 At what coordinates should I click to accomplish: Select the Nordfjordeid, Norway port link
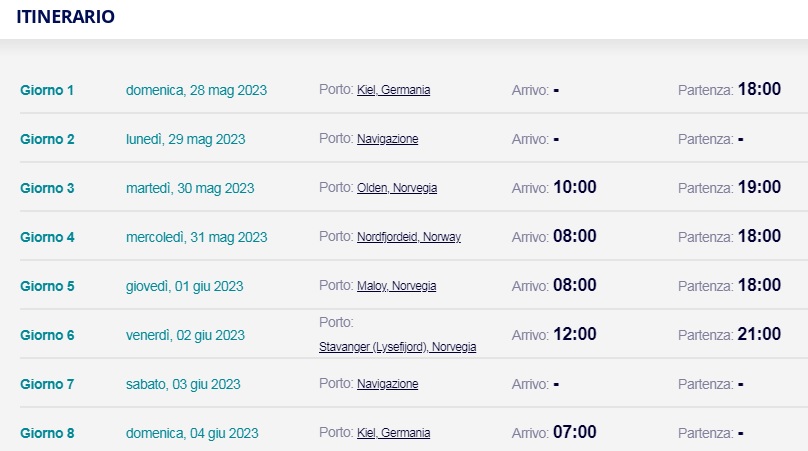[x=409, y=237]
